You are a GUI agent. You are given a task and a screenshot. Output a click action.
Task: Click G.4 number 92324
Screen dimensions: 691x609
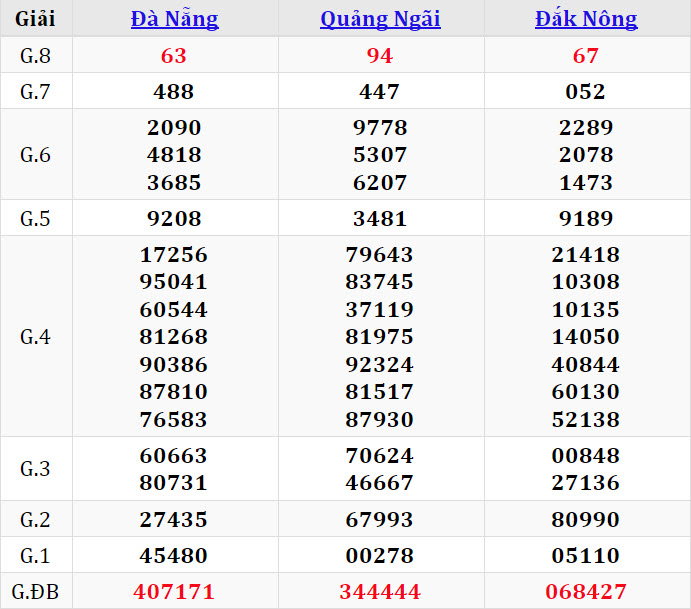[x=379, y=365]
